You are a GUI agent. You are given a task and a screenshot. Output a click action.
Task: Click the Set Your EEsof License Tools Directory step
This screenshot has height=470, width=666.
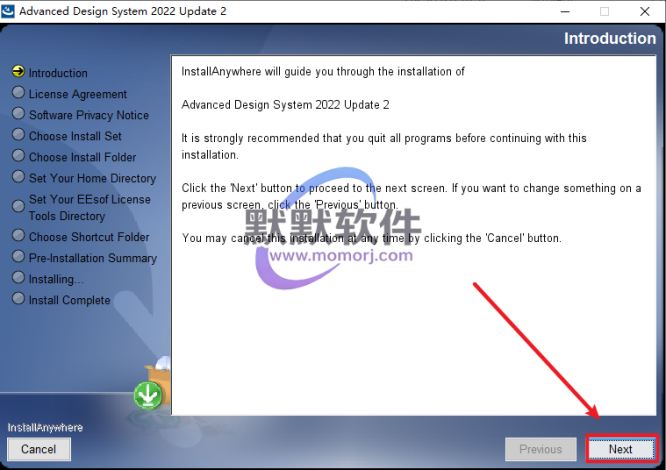coord(90,207)
